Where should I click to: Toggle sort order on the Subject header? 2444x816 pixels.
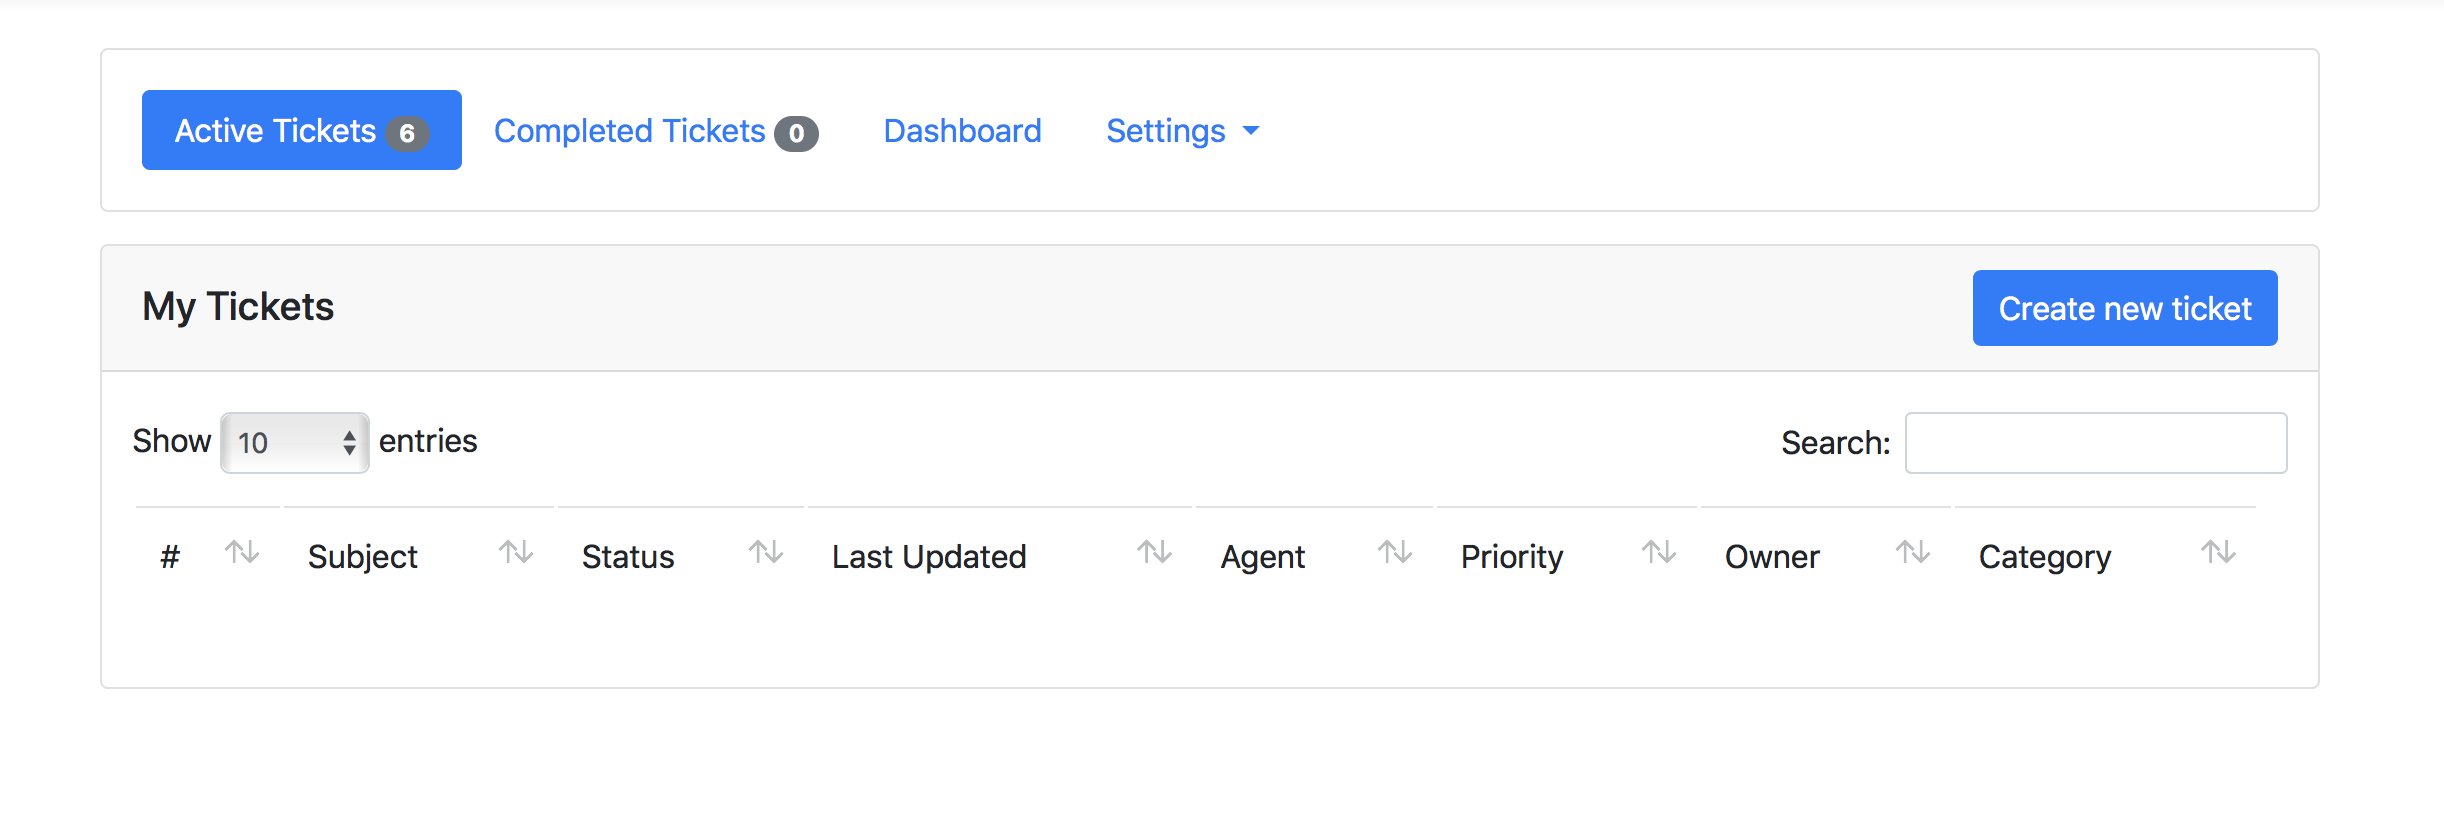point(362,556)
